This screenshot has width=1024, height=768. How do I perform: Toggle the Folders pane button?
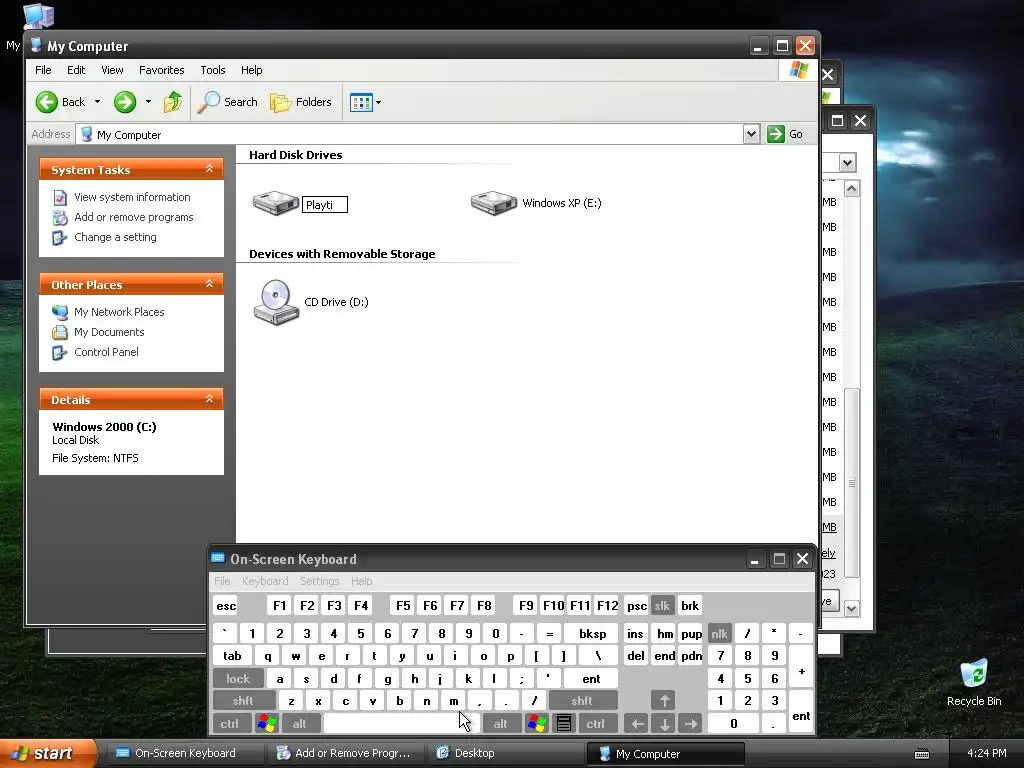[x=301, y=102]
